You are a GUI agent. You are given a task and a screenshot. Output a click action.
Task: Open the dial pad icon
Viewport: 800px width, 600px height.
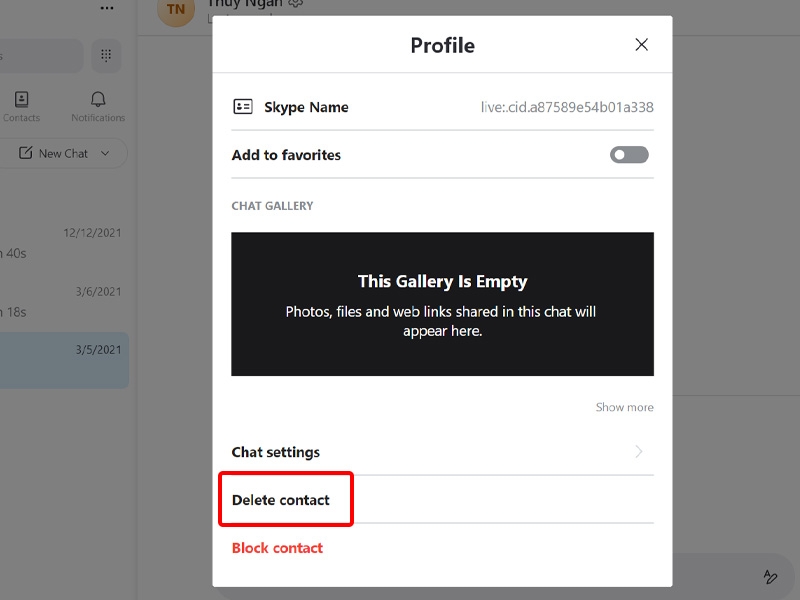click(x=106, y=55)
